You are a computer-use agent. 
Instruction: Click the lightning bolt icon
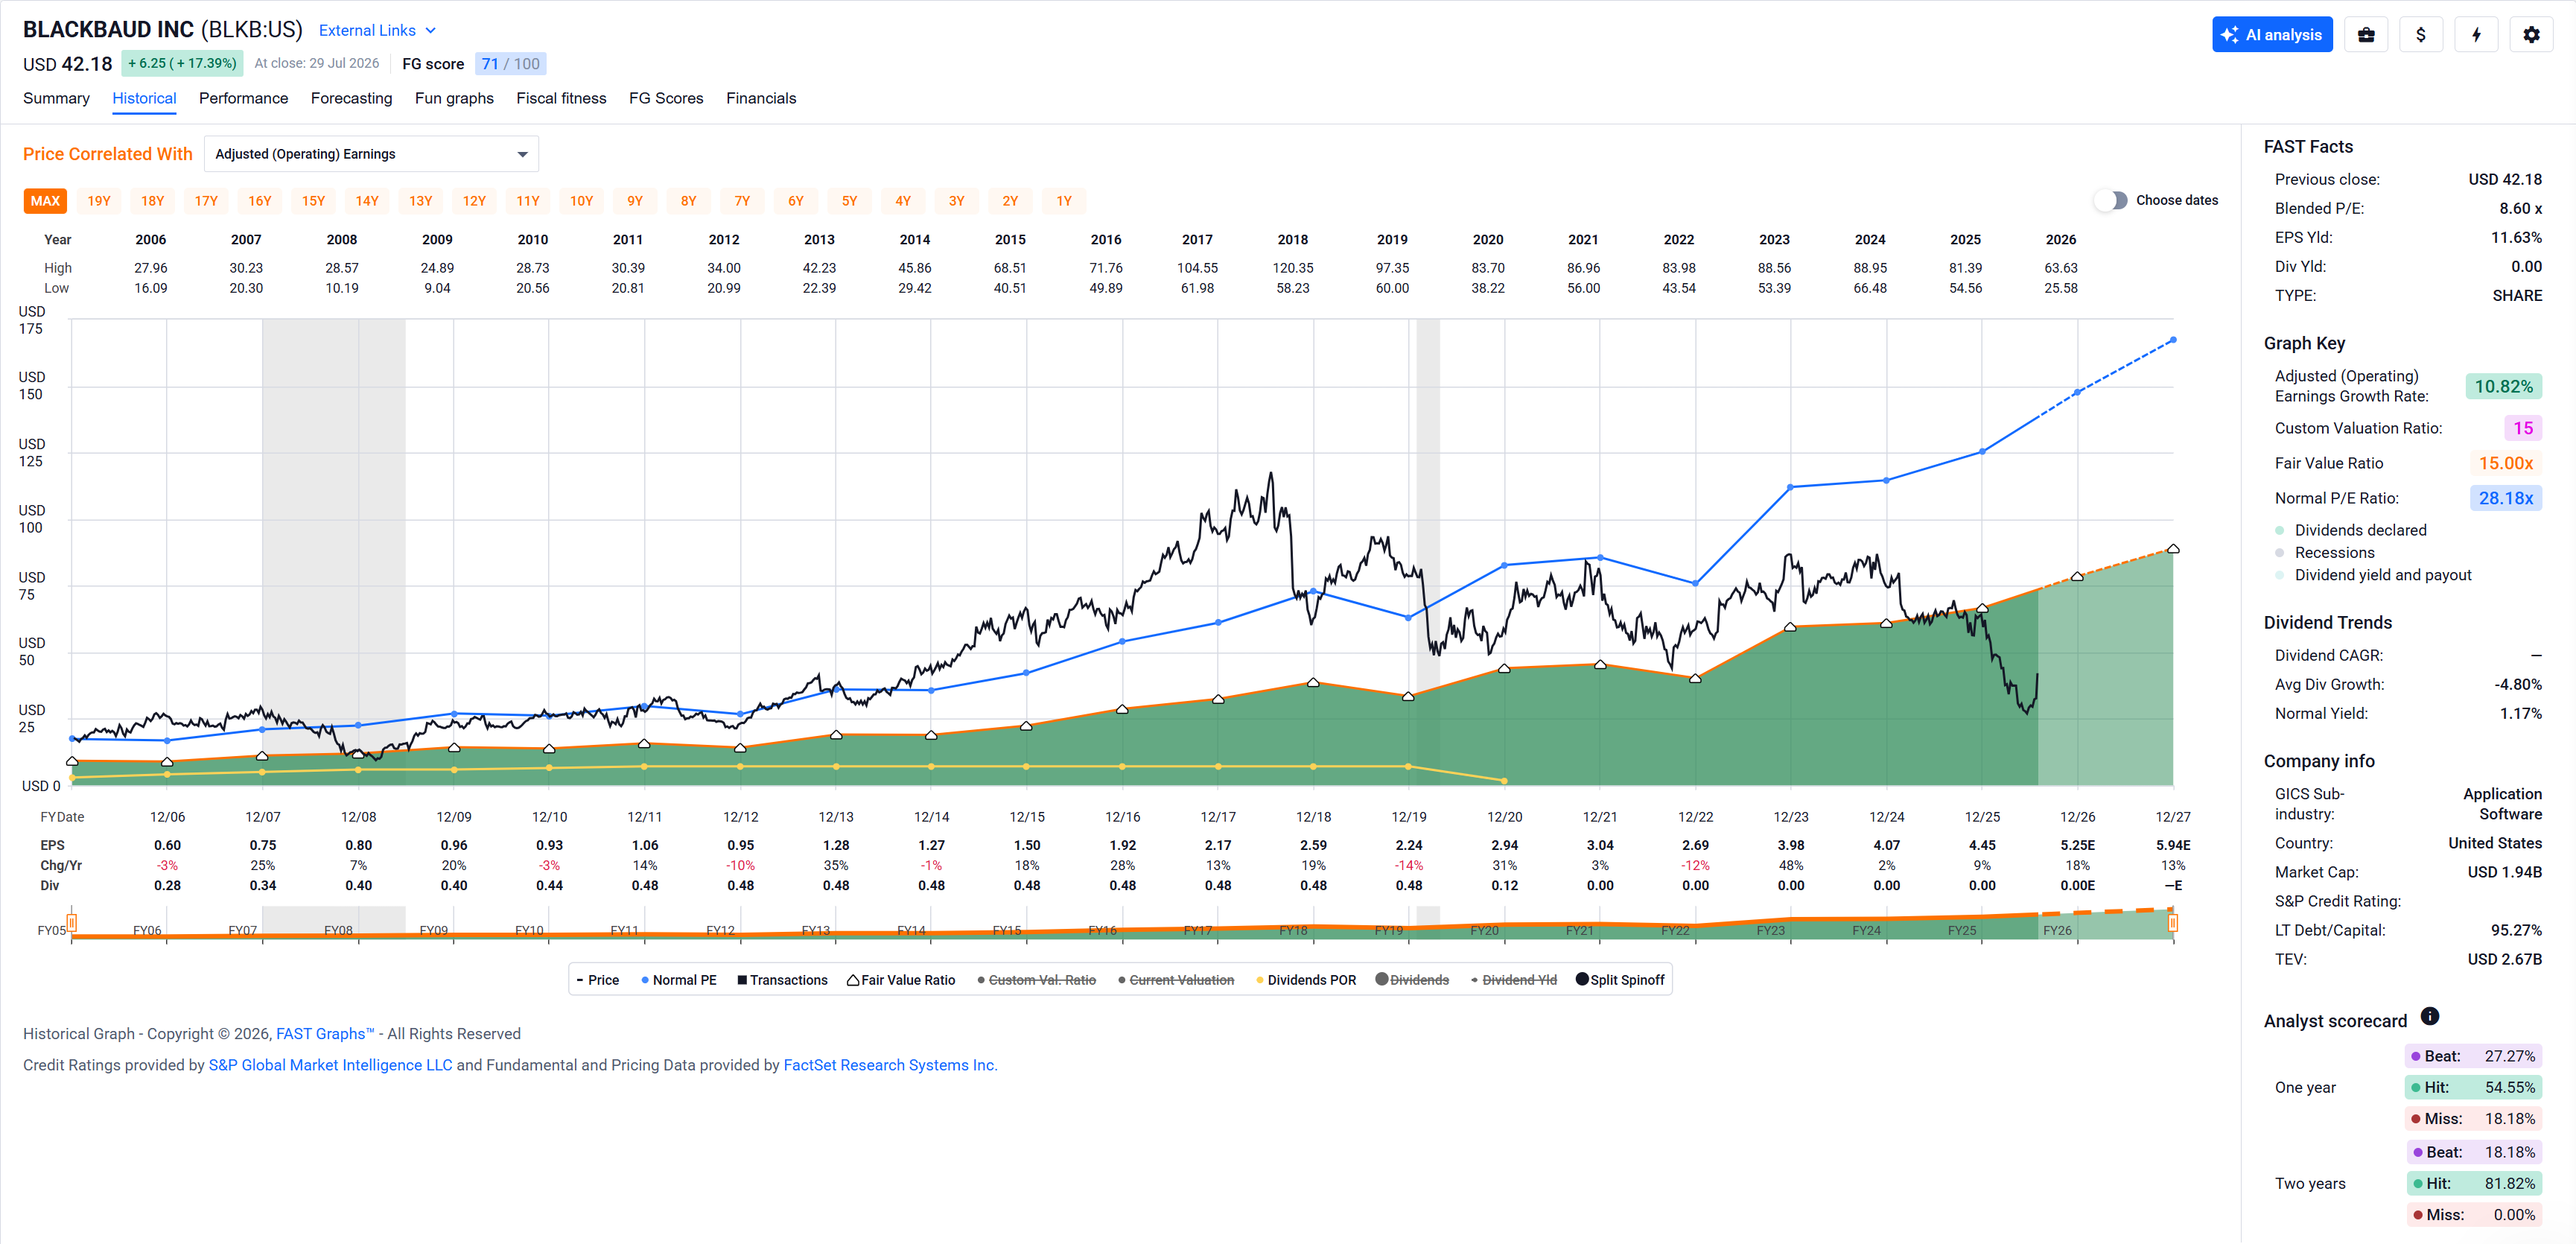pos(2476,35)
